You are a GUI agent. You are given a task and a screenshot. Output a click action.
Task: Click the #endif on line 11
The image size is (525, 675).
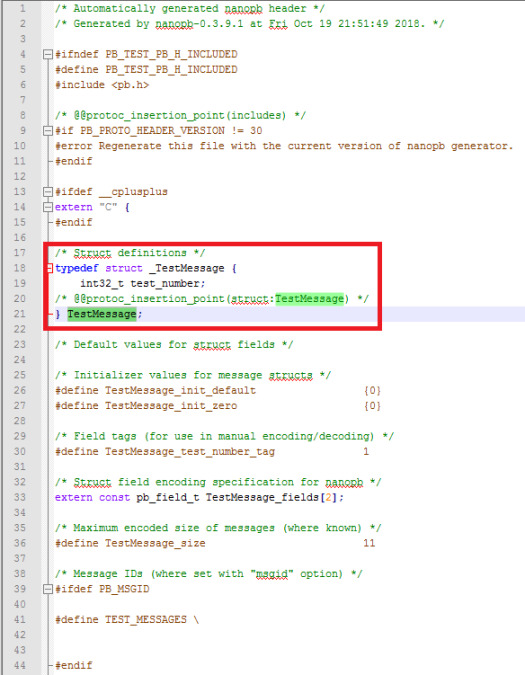[x=74, y=161]
